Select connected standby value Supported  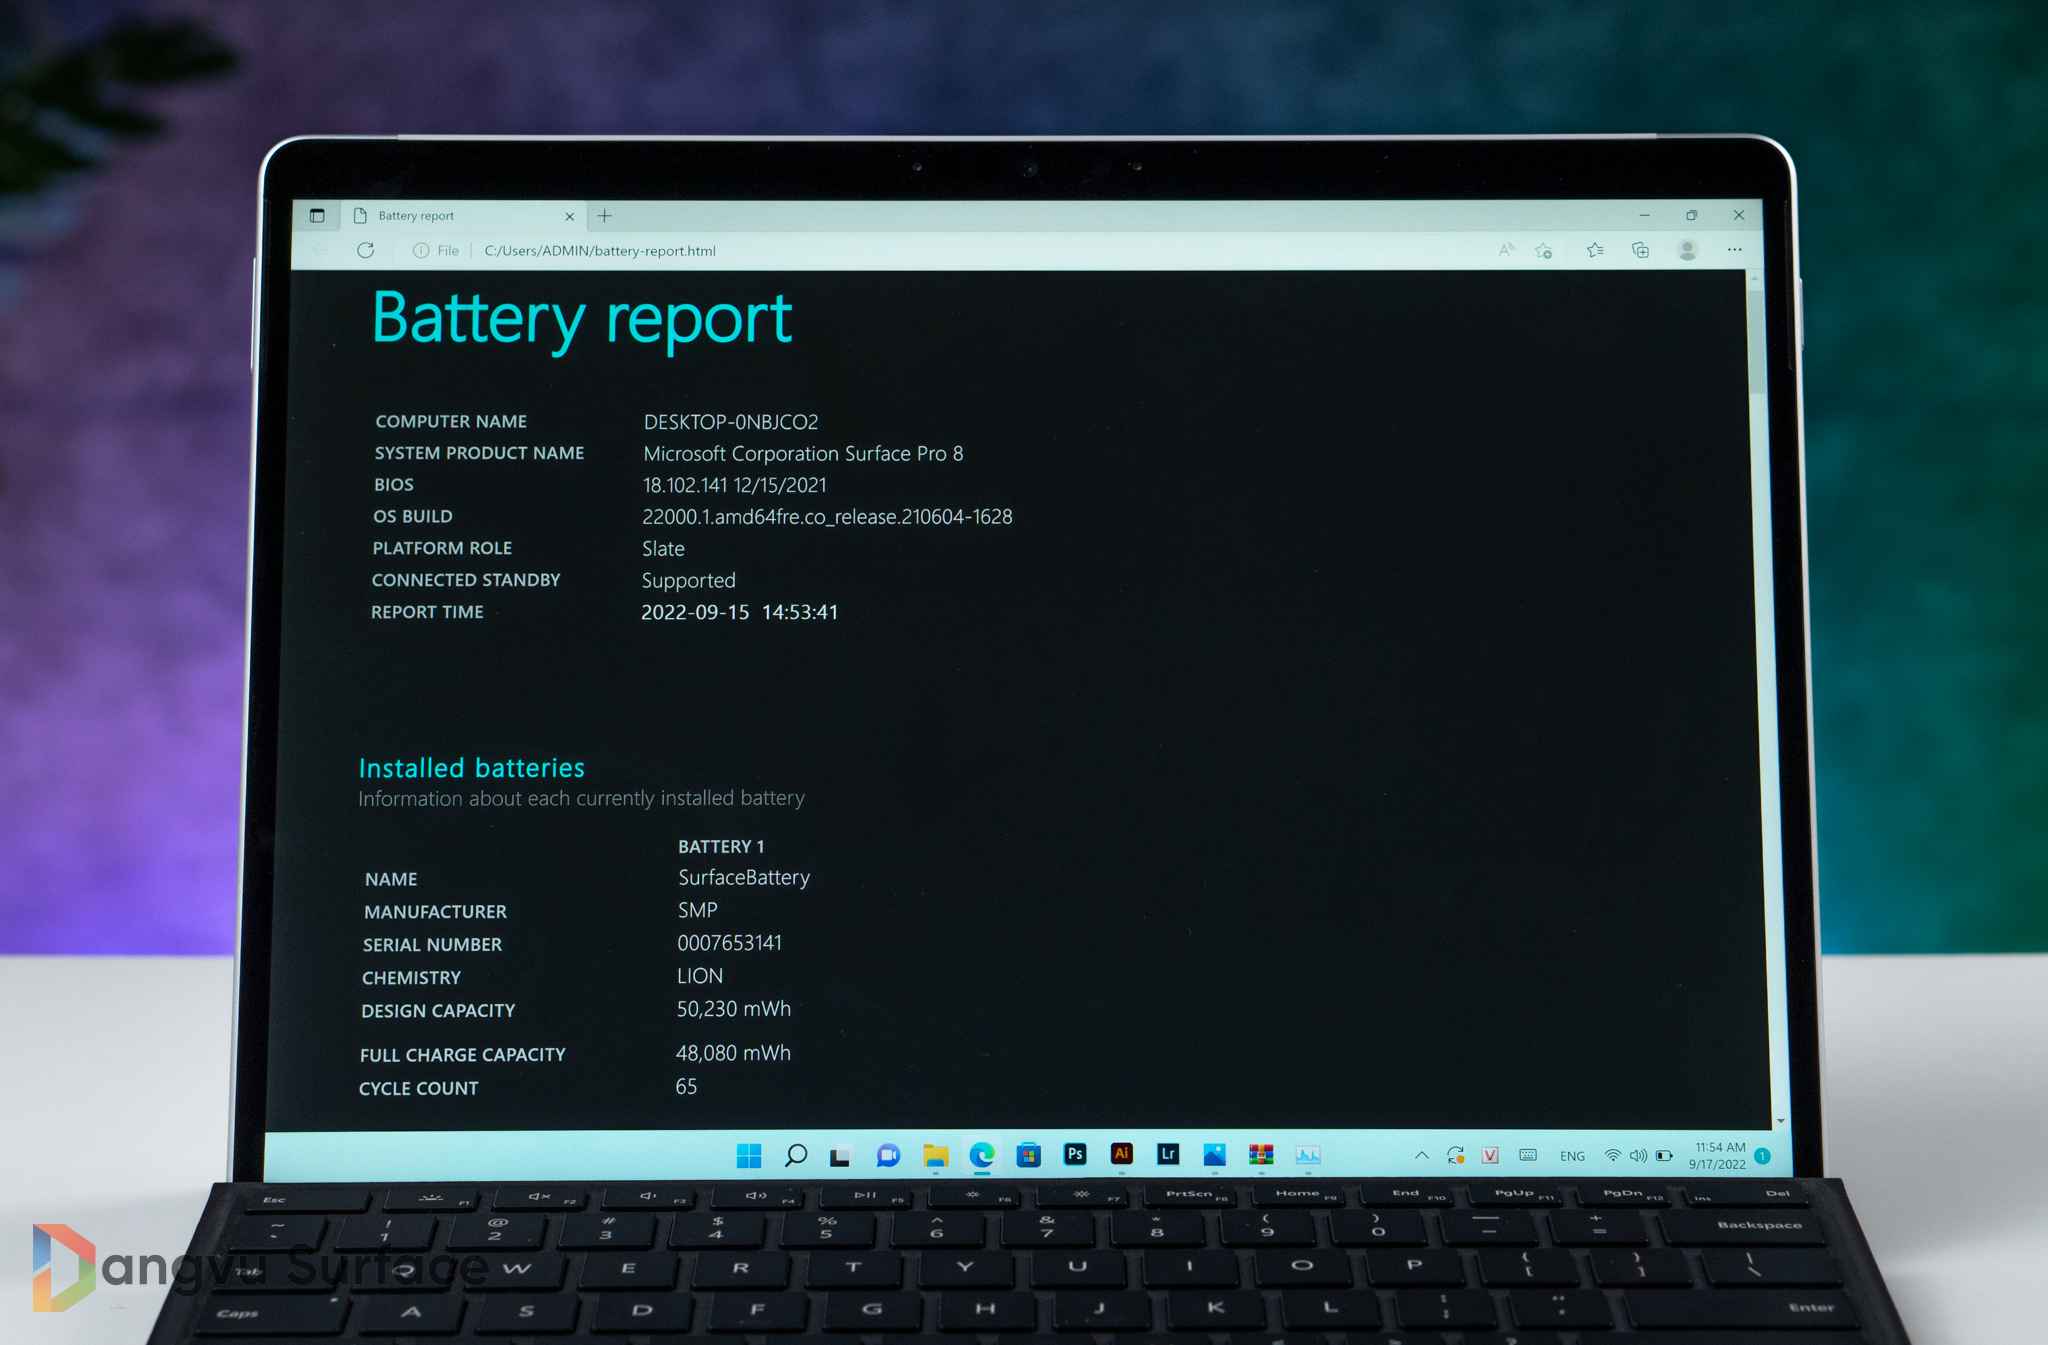point(688,581)
